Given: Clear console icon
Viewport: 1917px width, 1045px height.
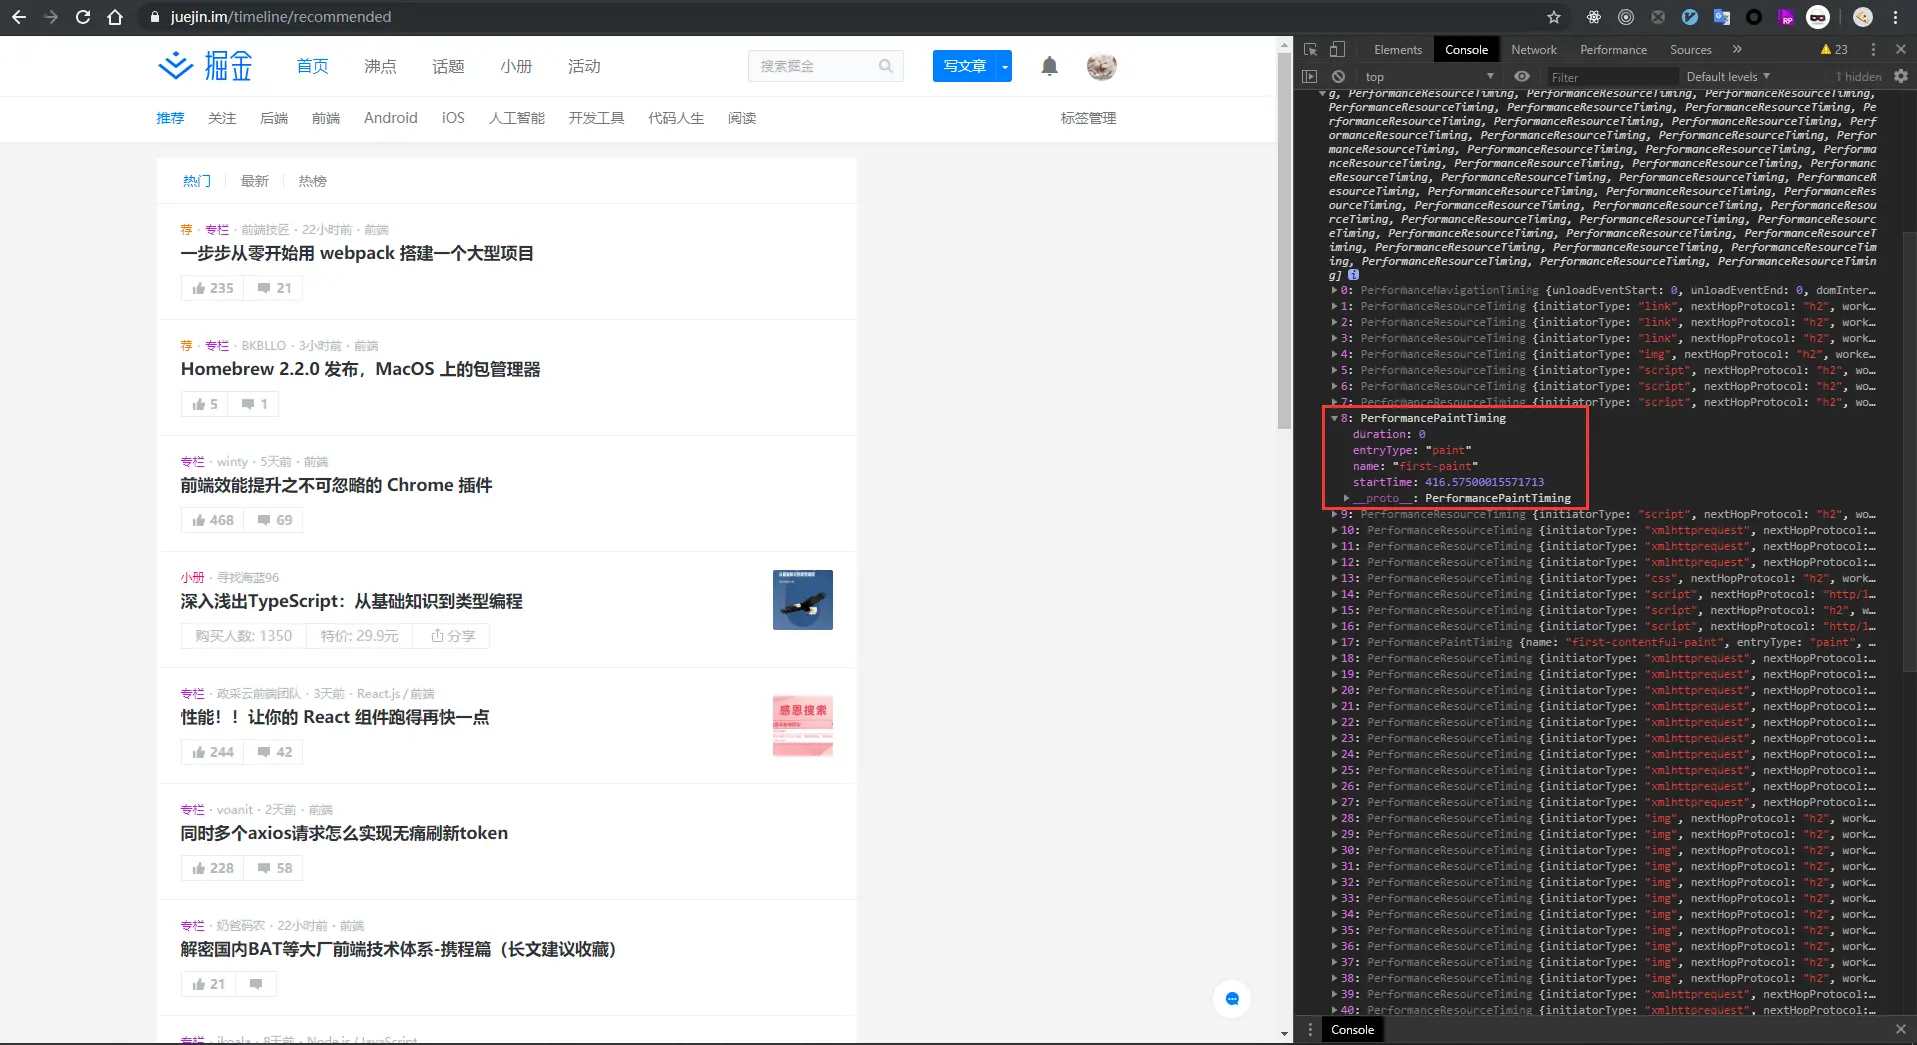Looking at the screenshot, I should click(1338, 76).
